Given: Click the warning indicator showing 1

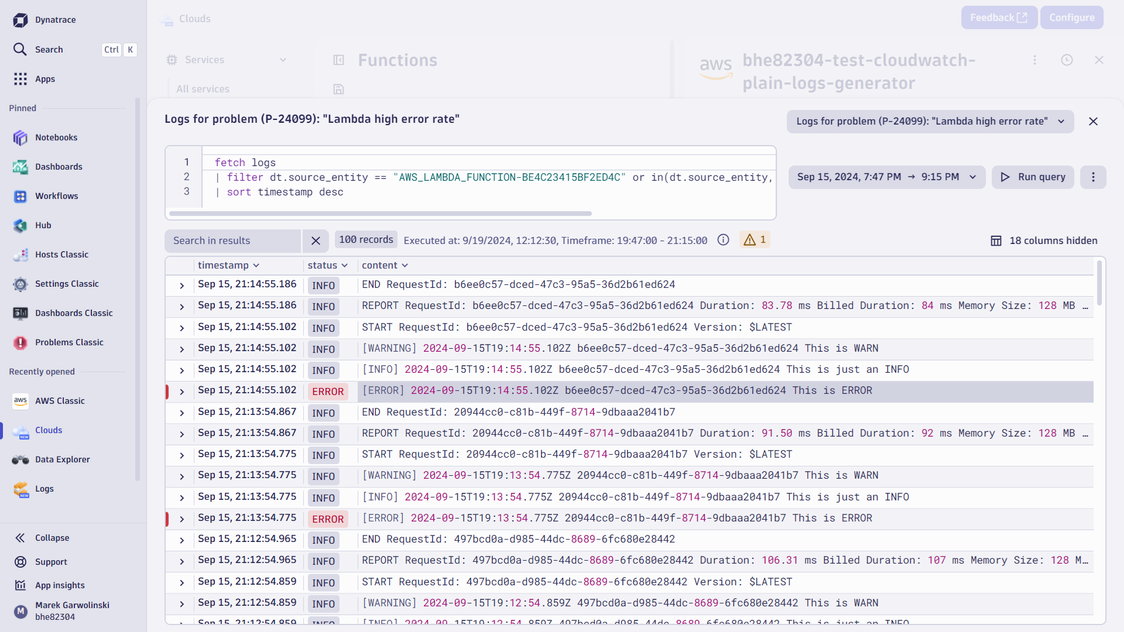Looking at the screenshot, I should pos(754,240).
